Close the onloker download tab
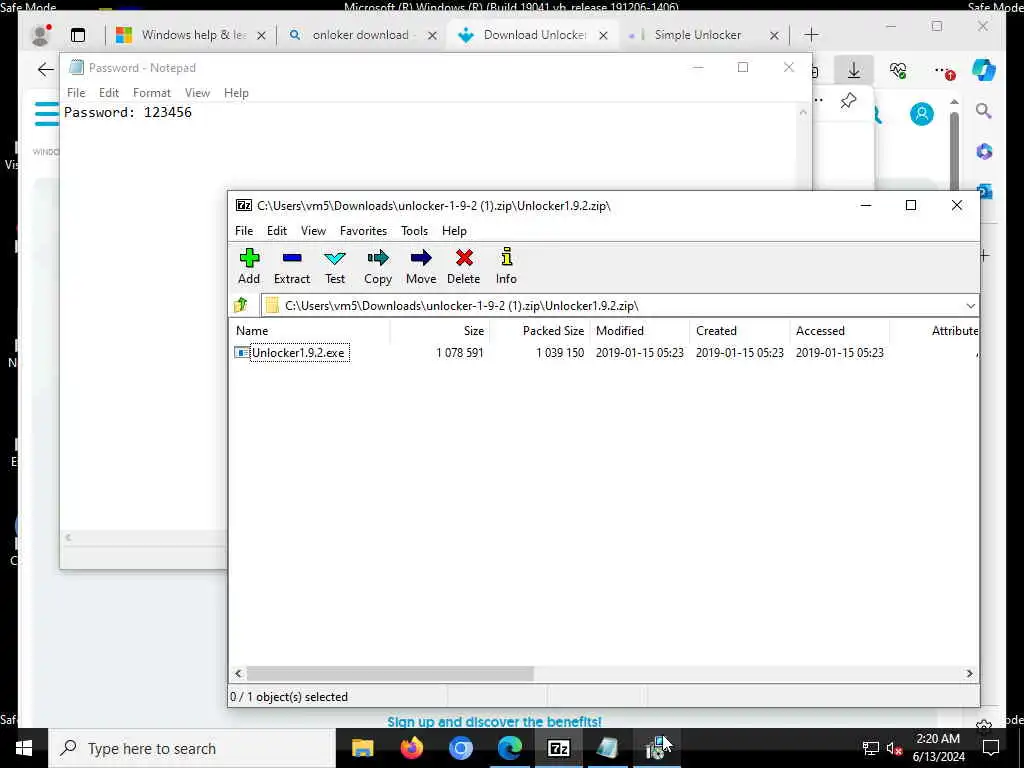Screen dimensions: 1024x768 [x=432, y=35]
